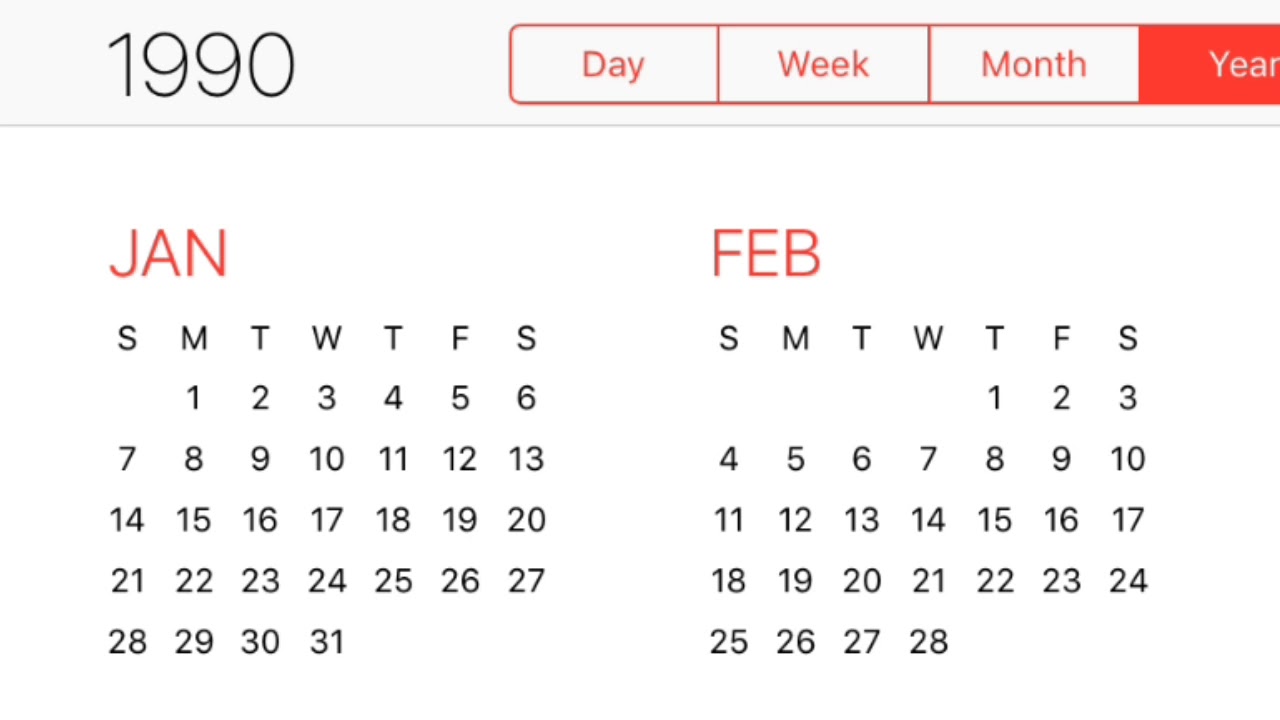Select February 28 in the calendar
1280x720 pixels.
pos(928,642)
